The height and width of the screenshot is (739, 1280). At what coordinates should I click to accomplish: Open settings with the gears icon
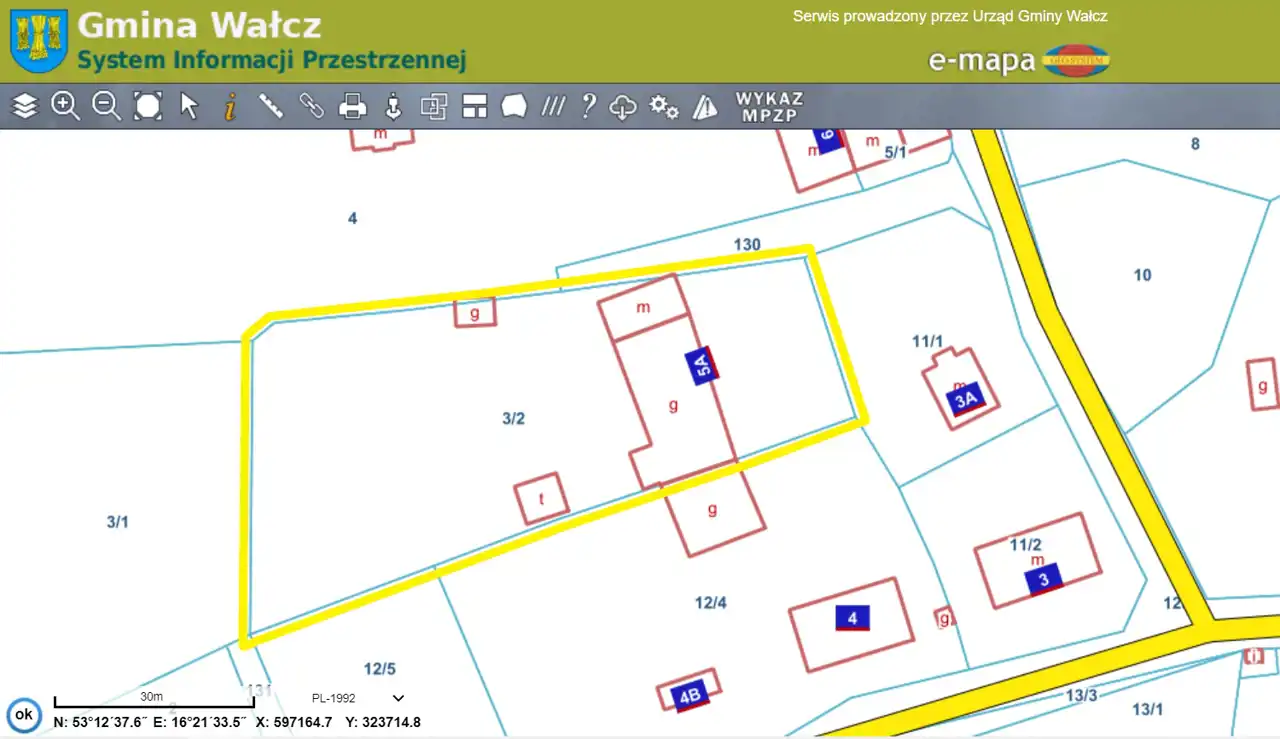664,105
